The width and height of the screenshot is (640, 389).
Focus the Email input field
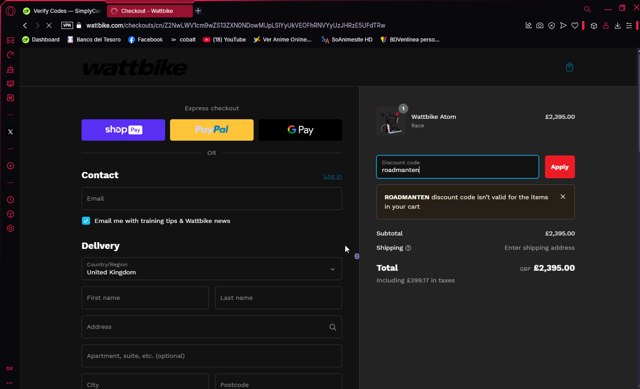click(211, 199)
